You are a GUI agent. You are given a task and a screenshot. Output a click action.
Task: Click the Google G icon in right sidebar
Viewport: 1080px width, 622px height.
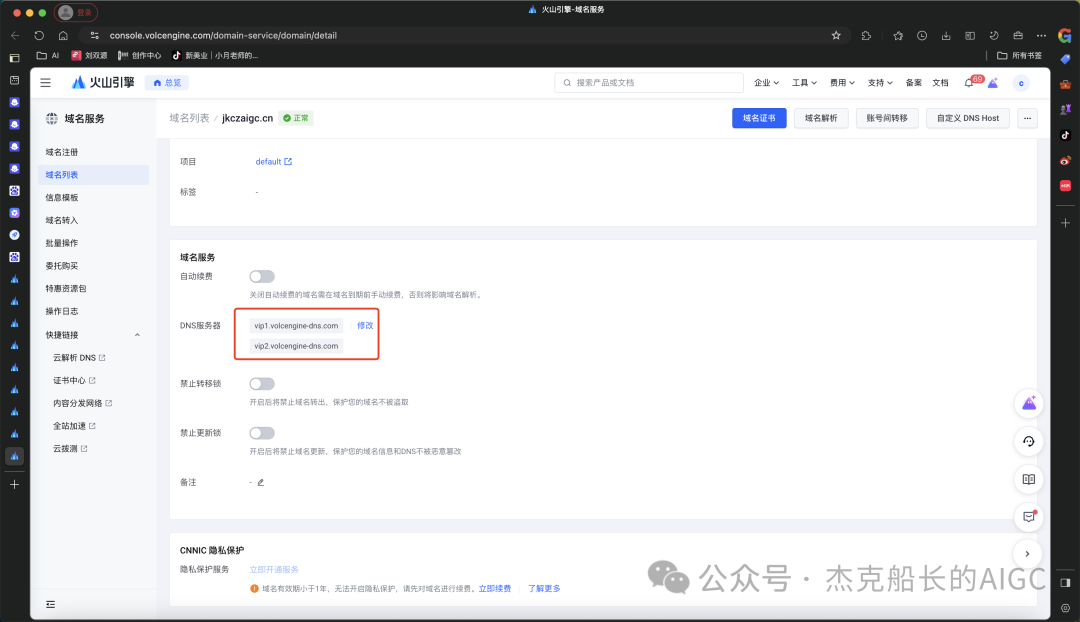point(1065,36)
